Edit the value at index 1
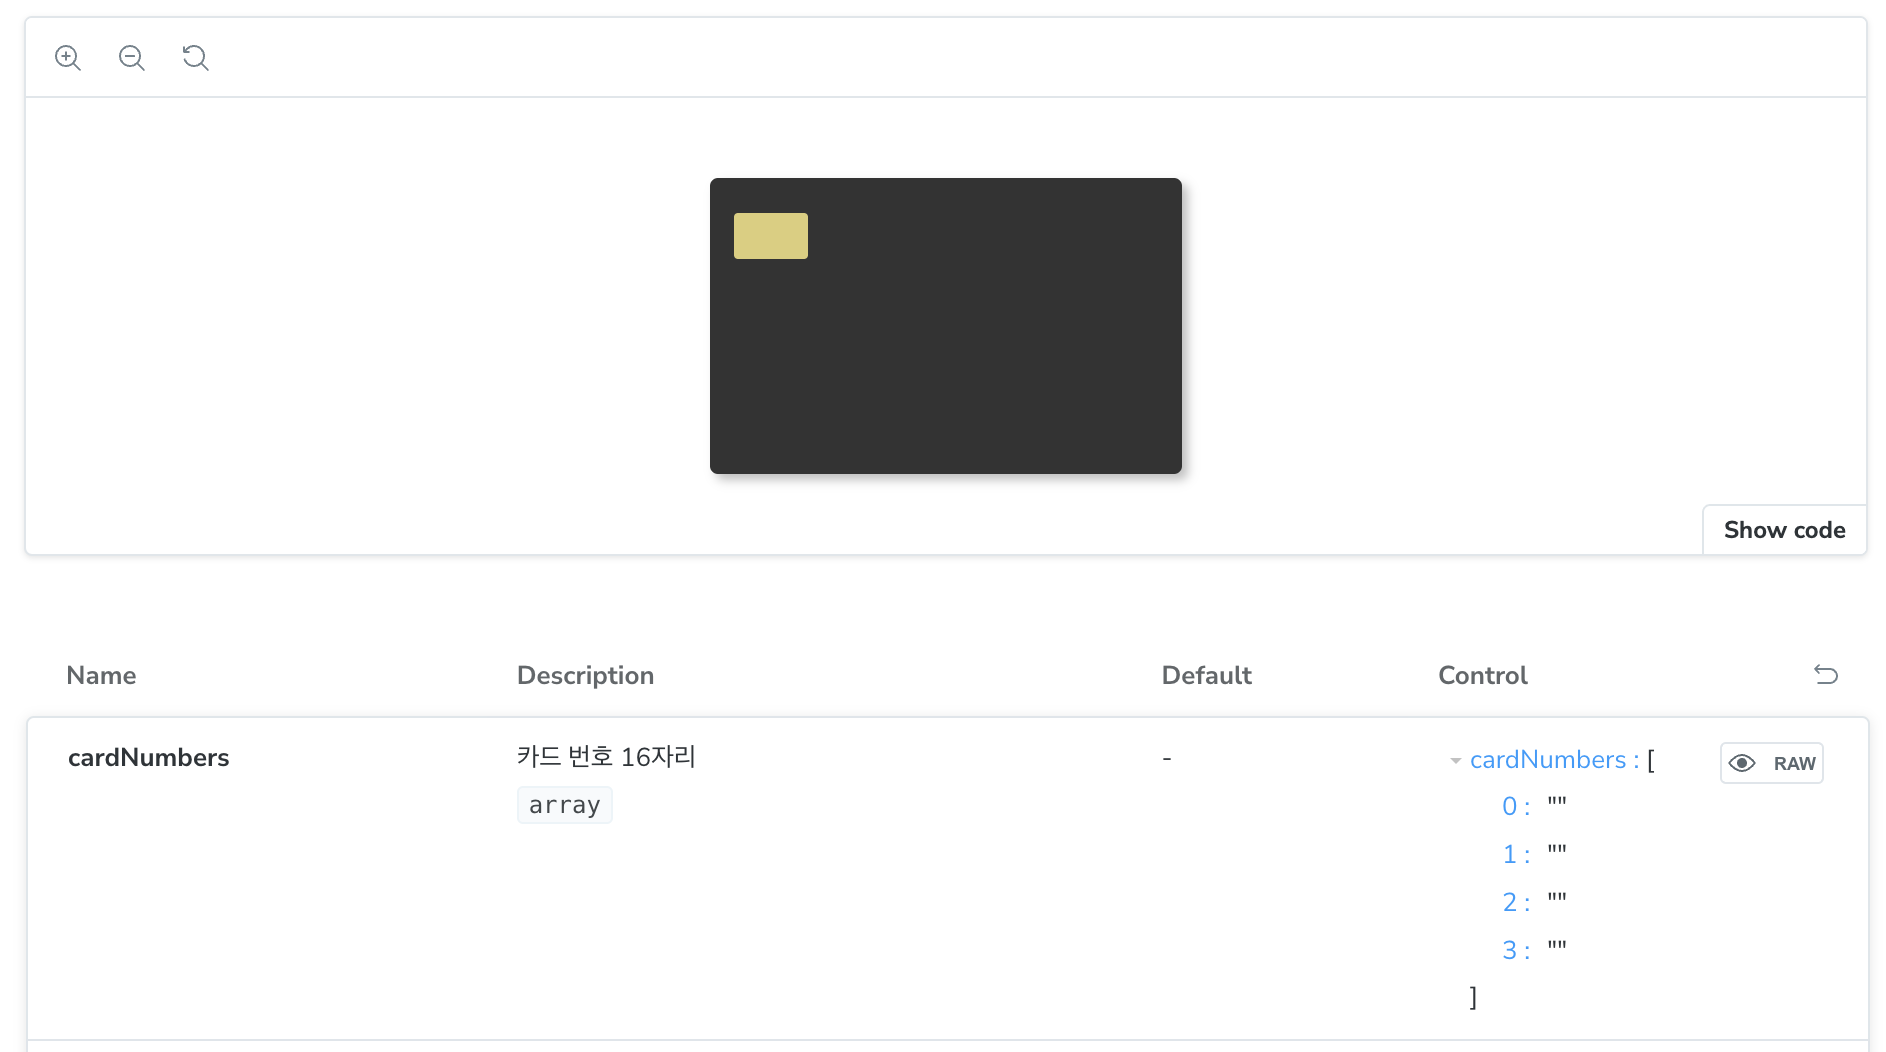 (1557, 853)
